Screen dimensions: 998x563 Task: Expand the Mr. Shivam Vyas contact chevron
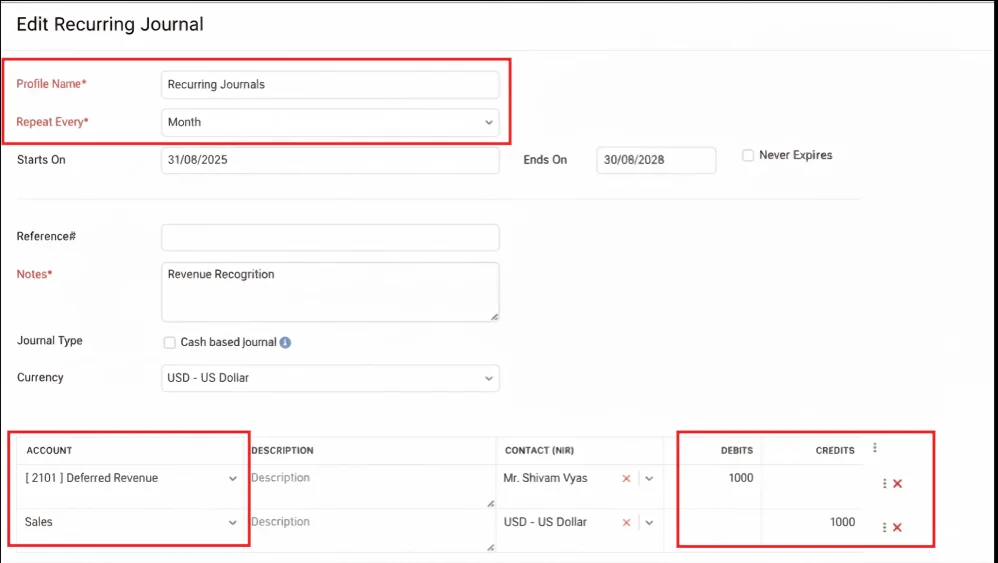(649, 479)
